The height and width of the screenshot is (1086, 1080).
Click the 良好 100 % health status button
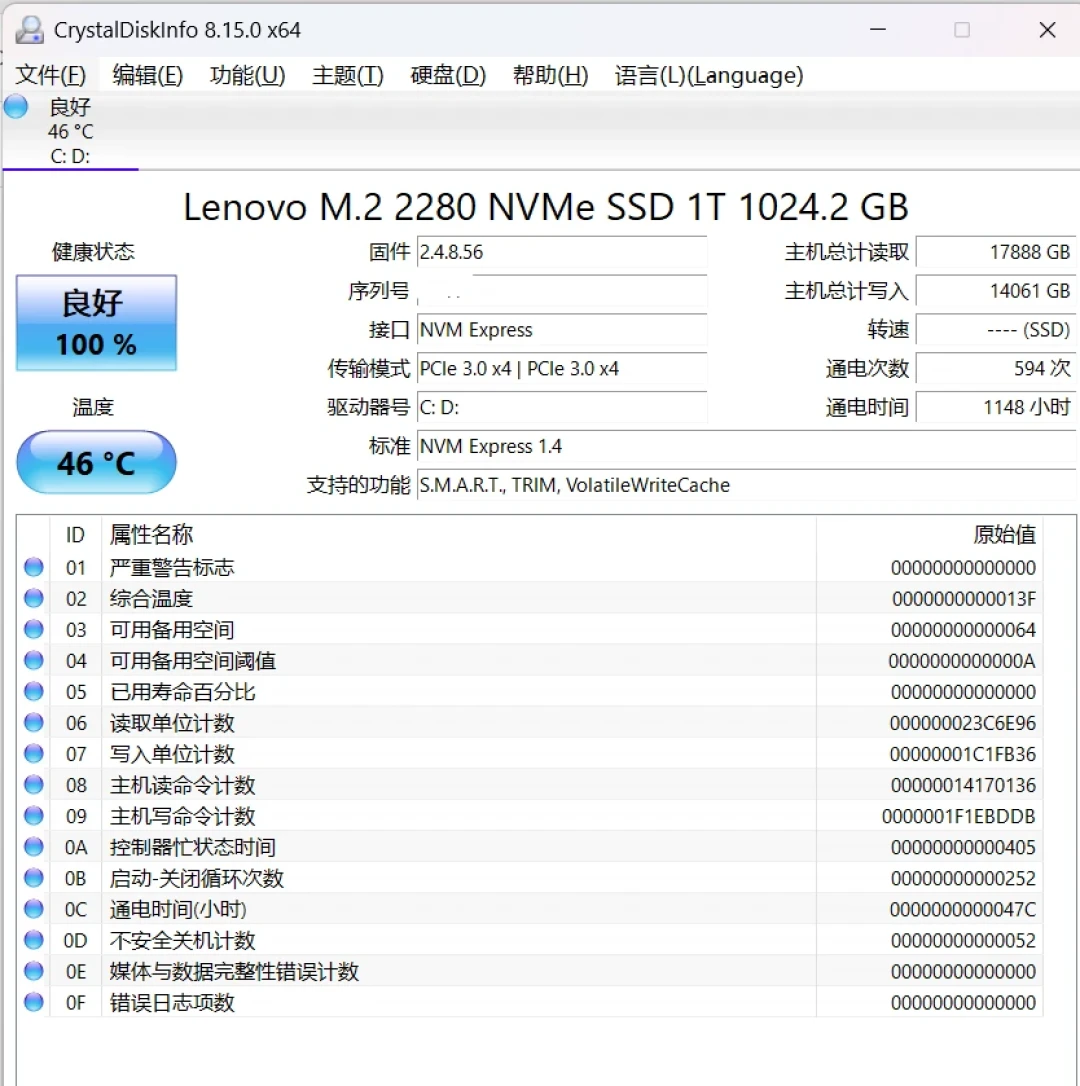96,323
